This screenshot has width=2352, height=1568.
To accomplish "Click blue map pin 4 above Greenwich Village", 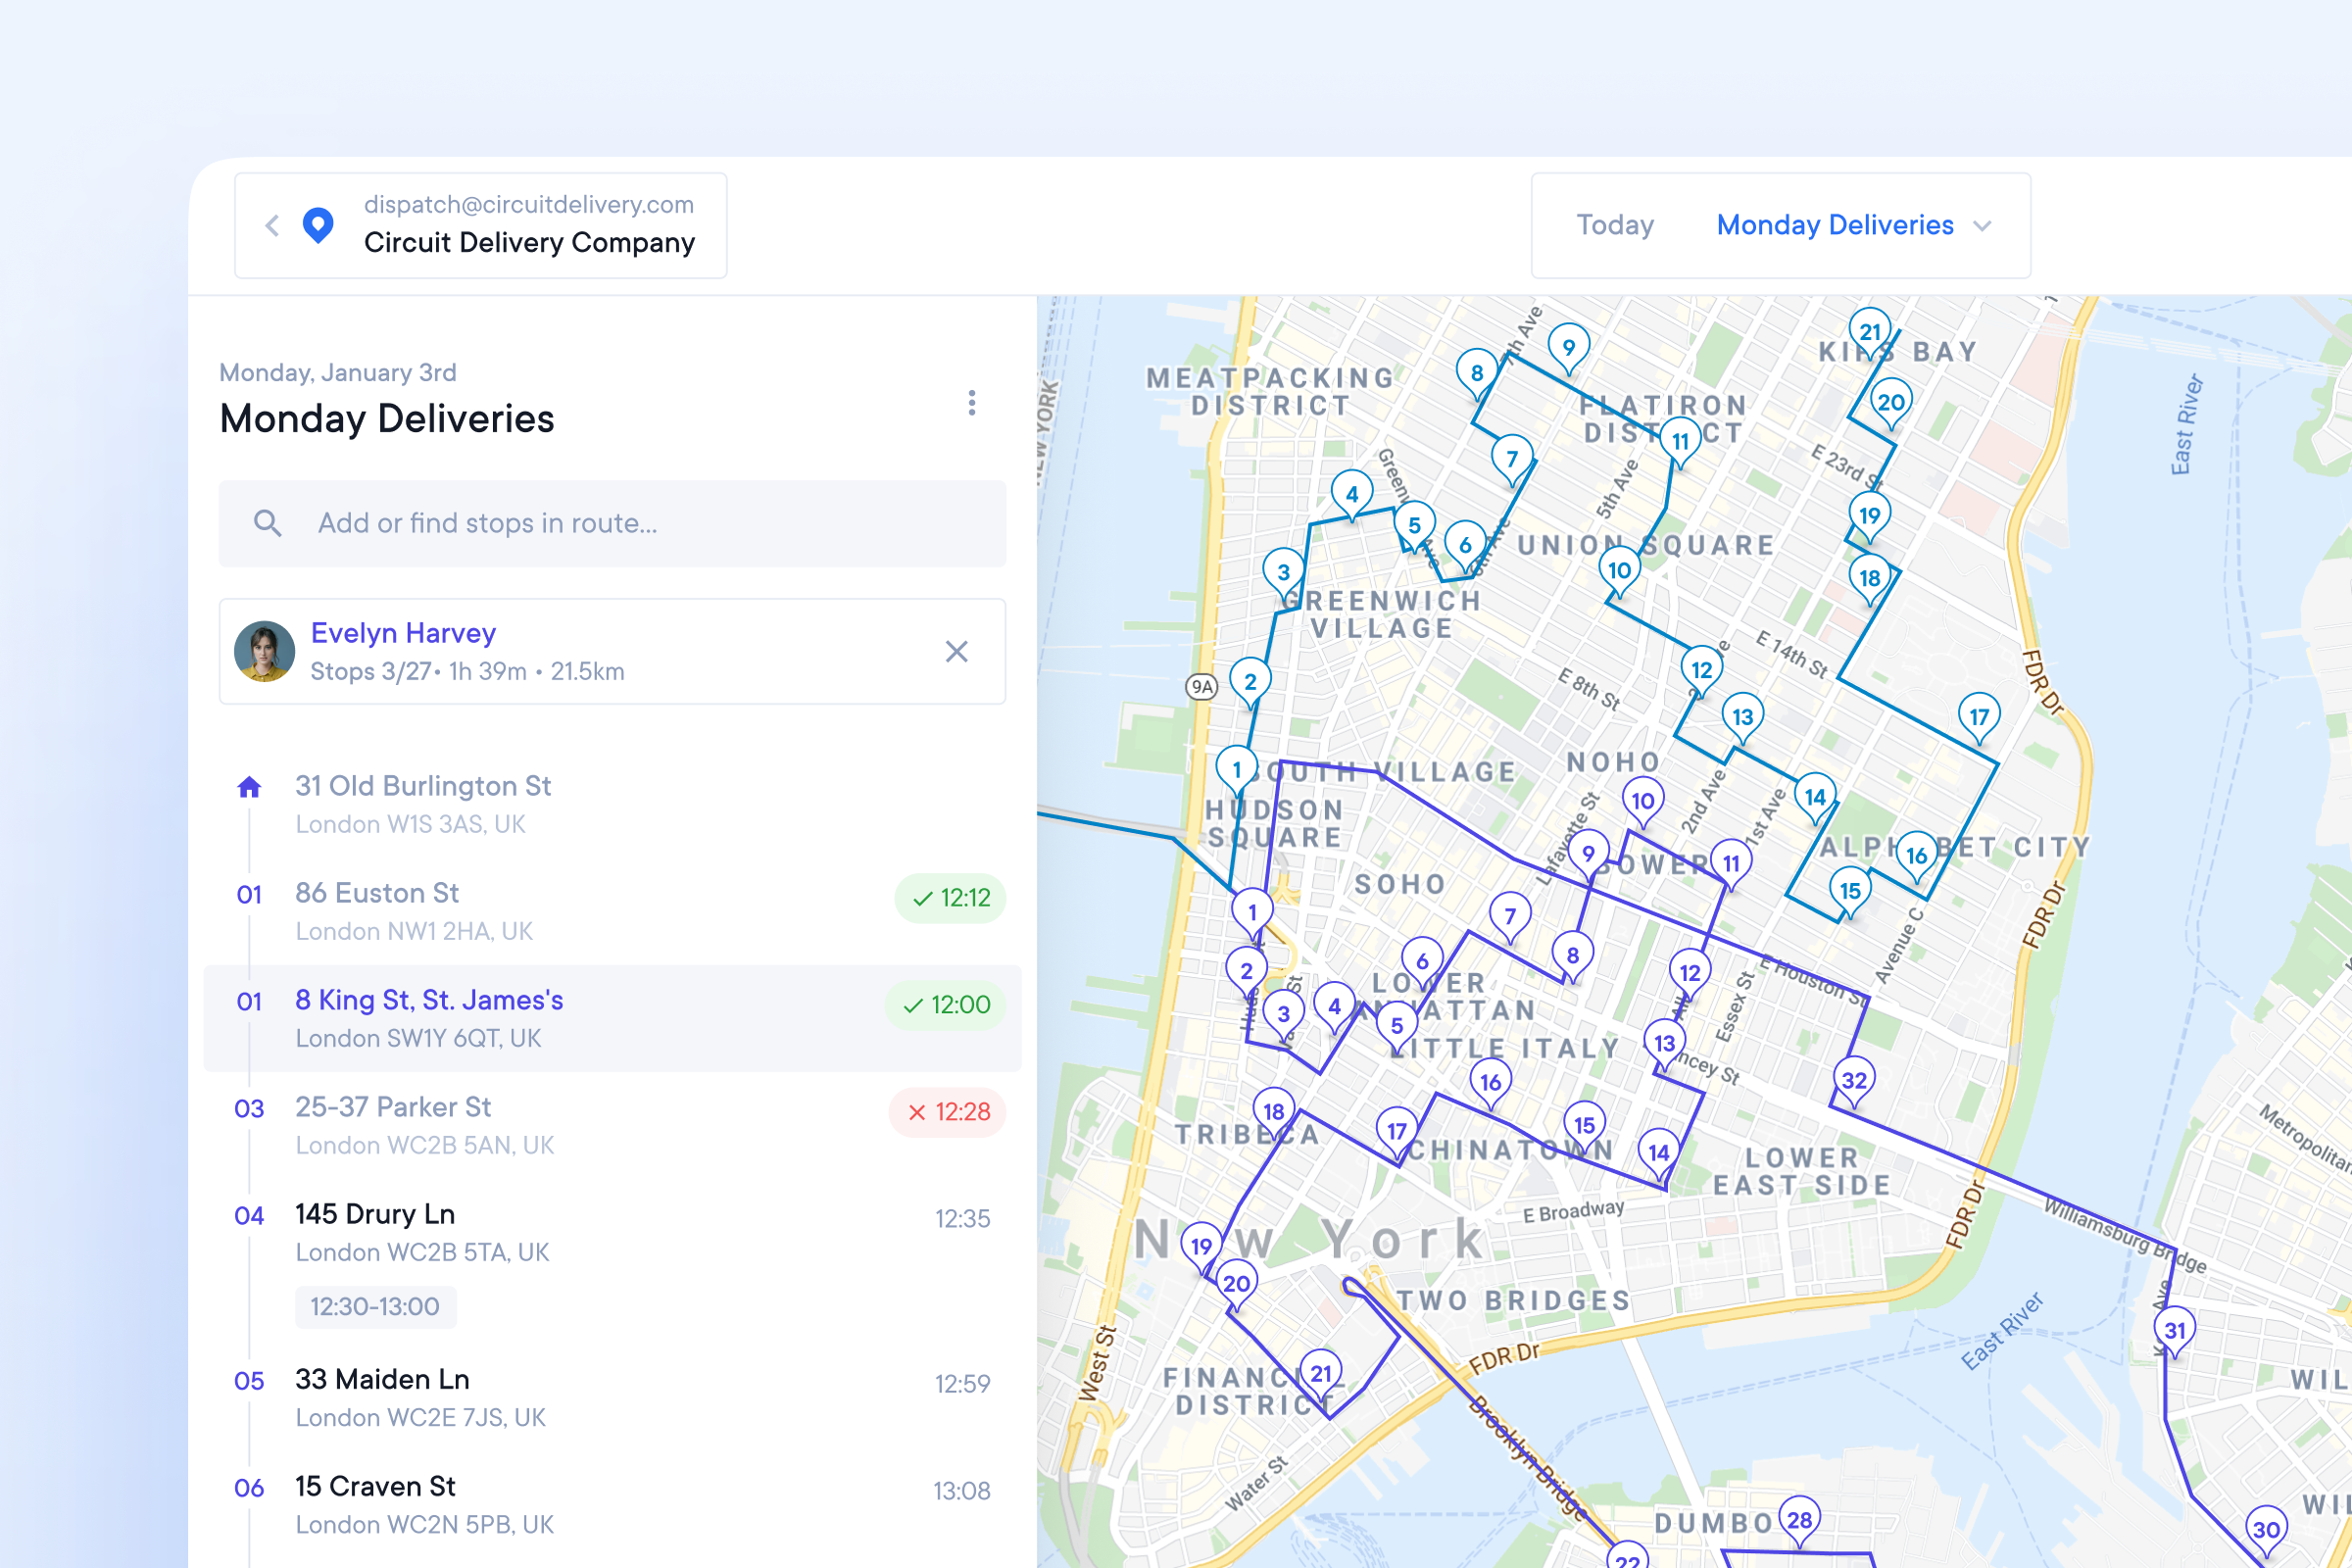I will [1352, 494].
